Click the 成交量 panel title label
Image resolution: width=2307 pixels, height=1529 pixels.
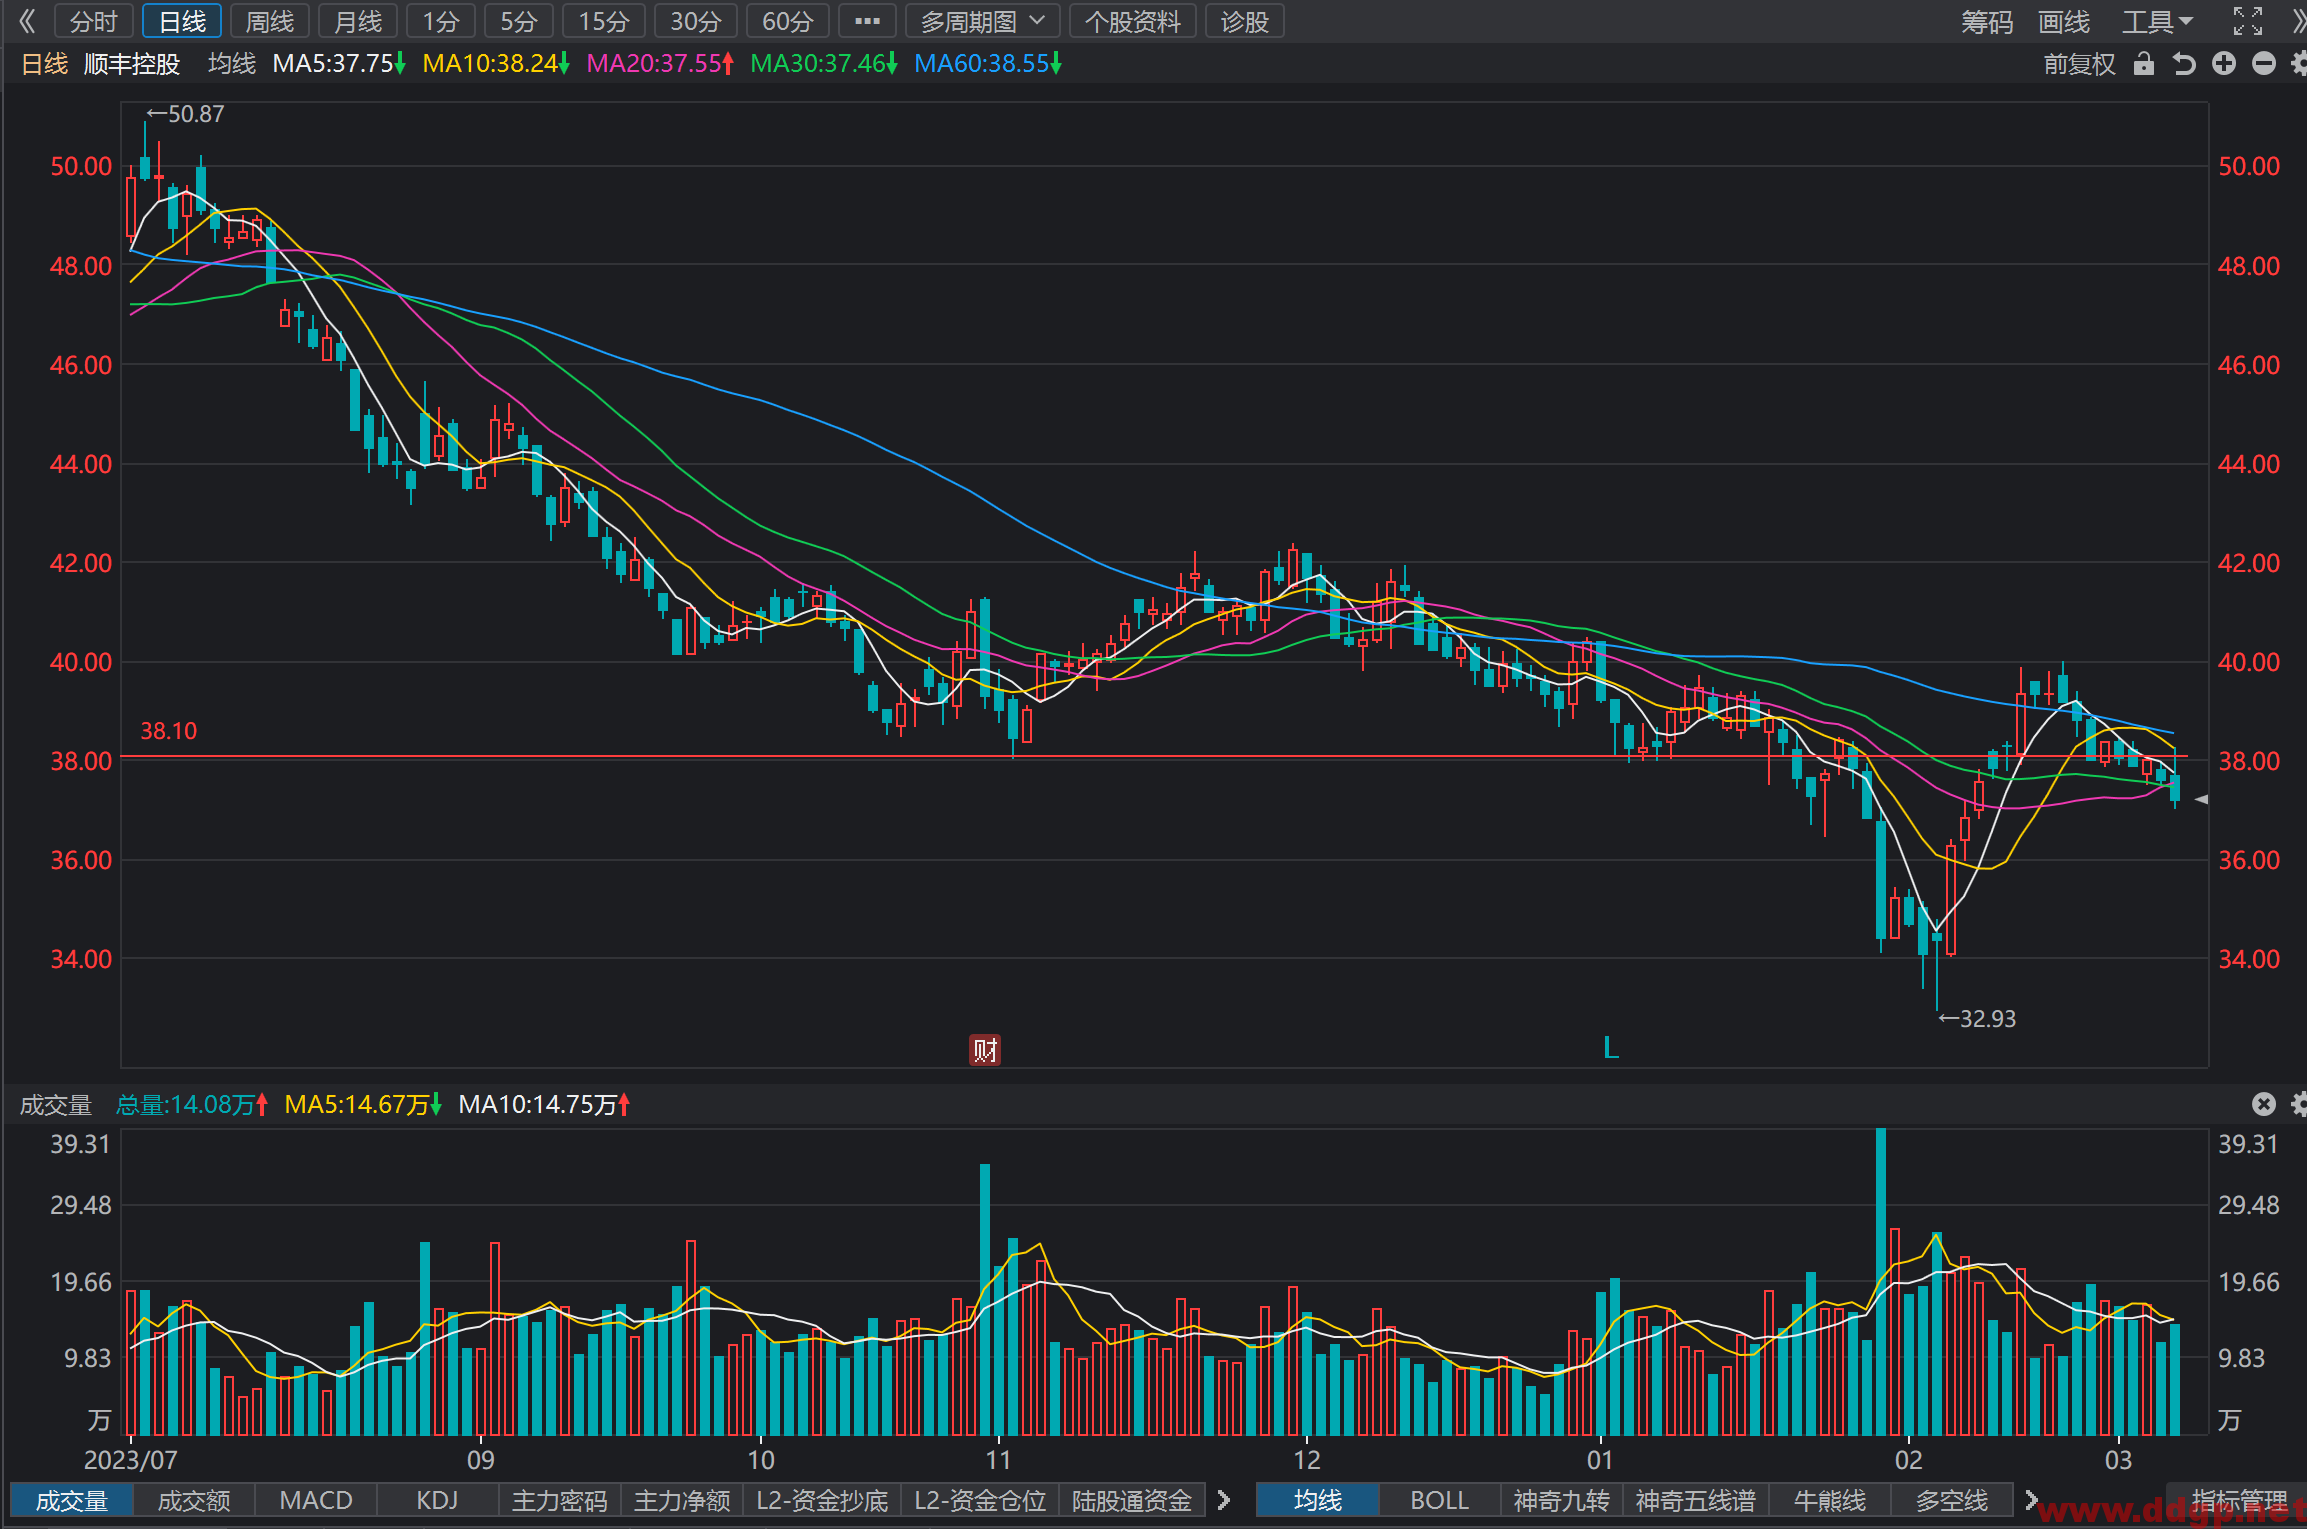coord(56,1105)
